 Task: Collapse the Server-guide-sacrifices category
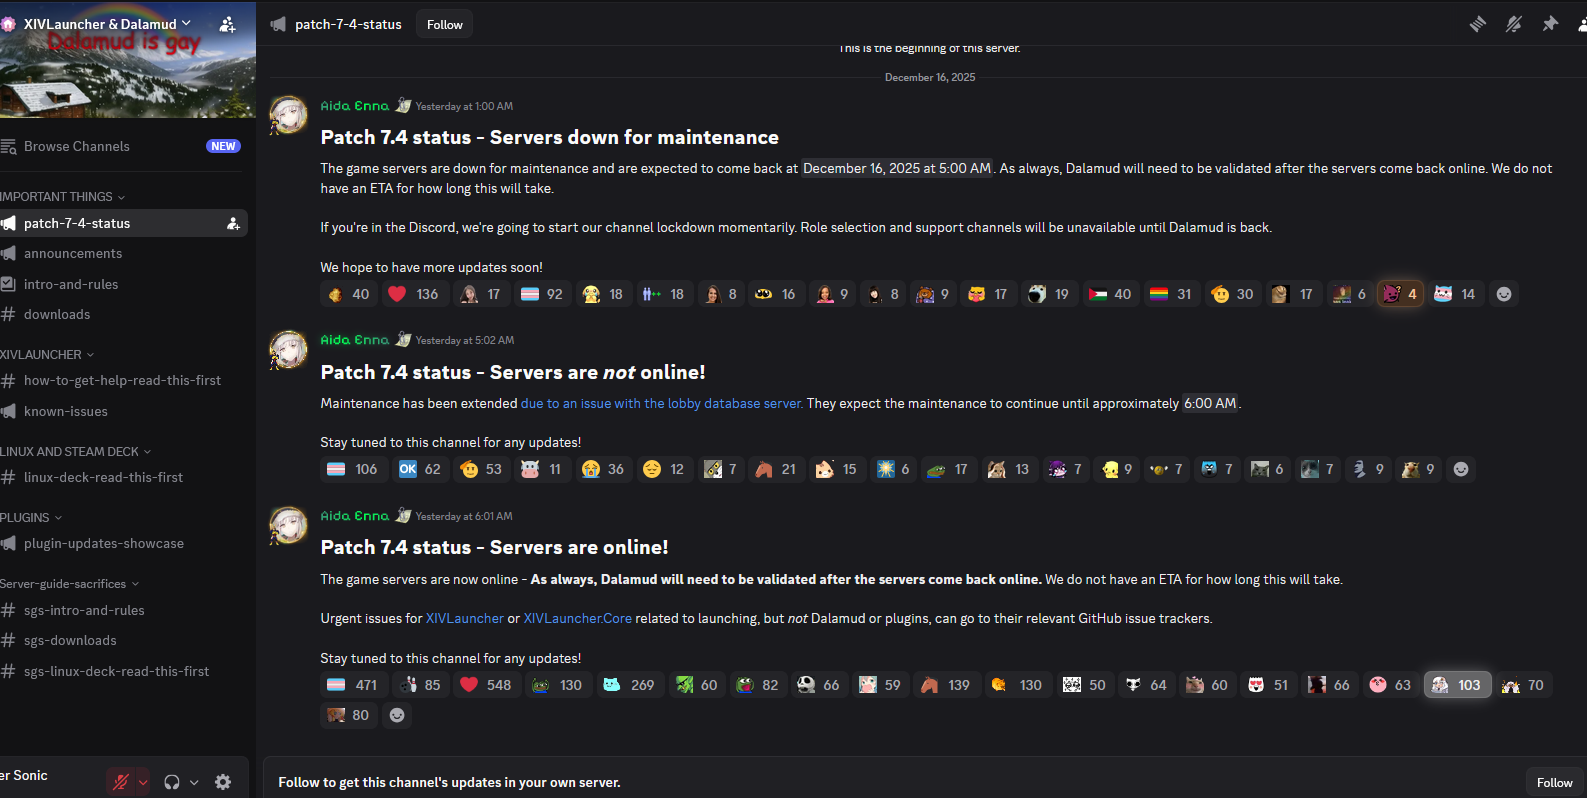(70, 584)
